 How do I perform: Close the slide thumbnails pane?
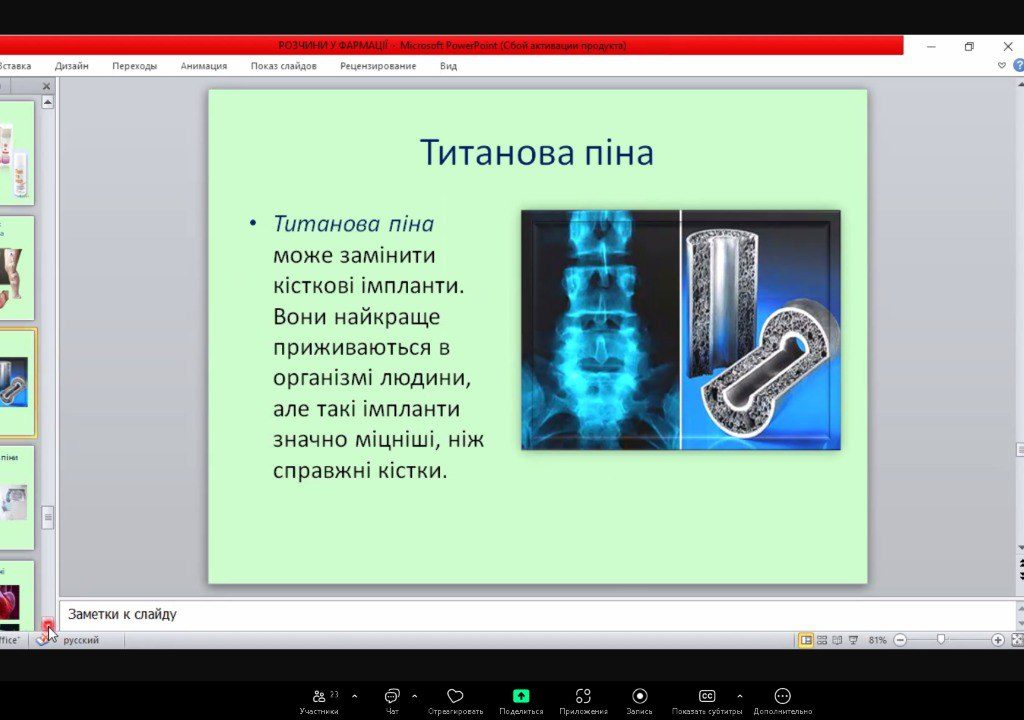tap(46, 86)
